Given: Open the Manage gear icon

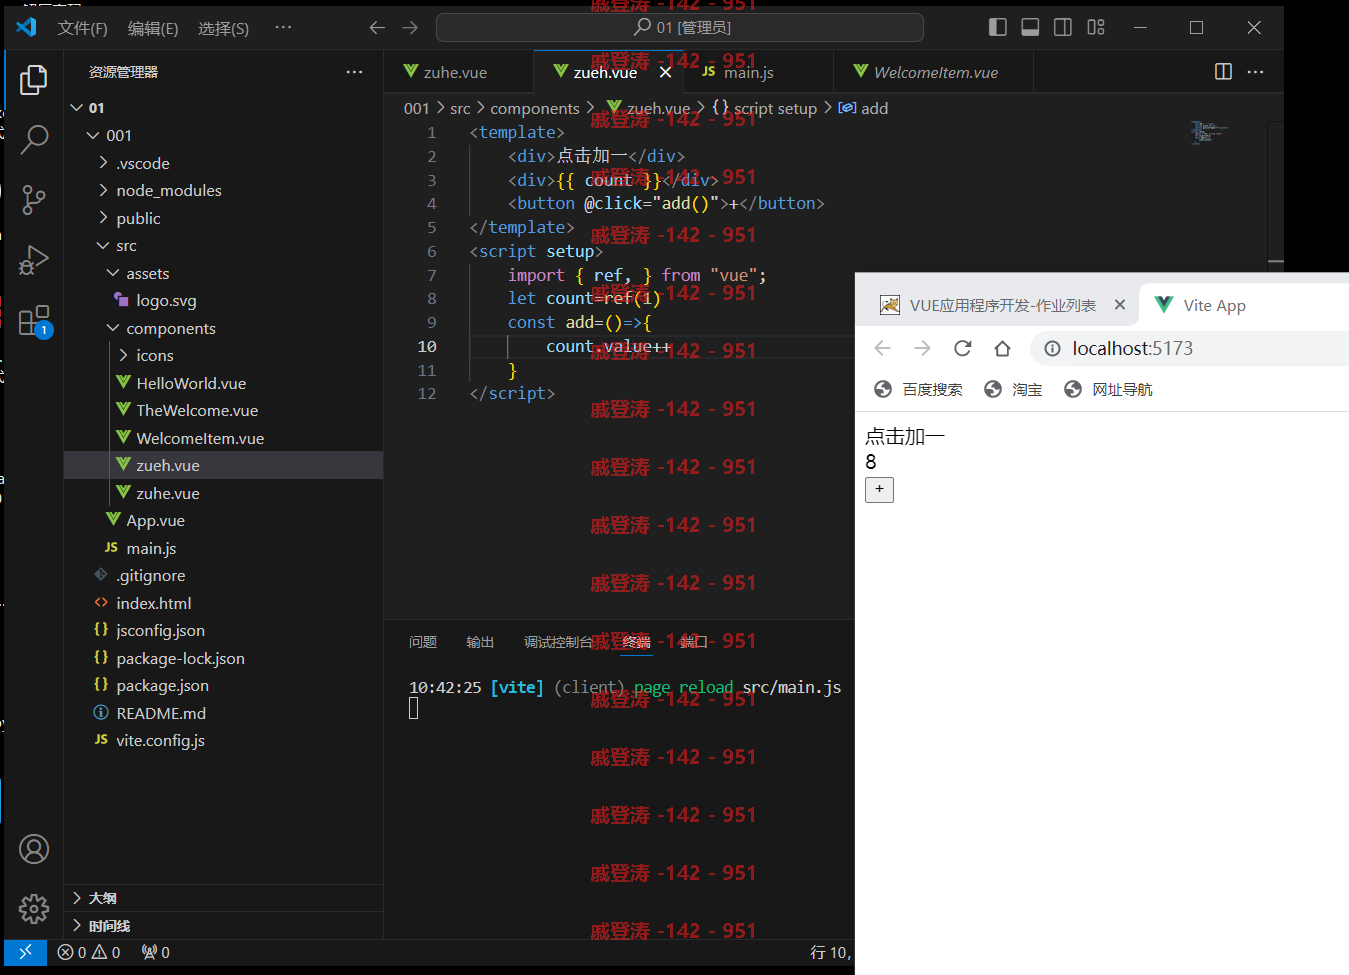Looking at the screenshot, I should point(34,909).
